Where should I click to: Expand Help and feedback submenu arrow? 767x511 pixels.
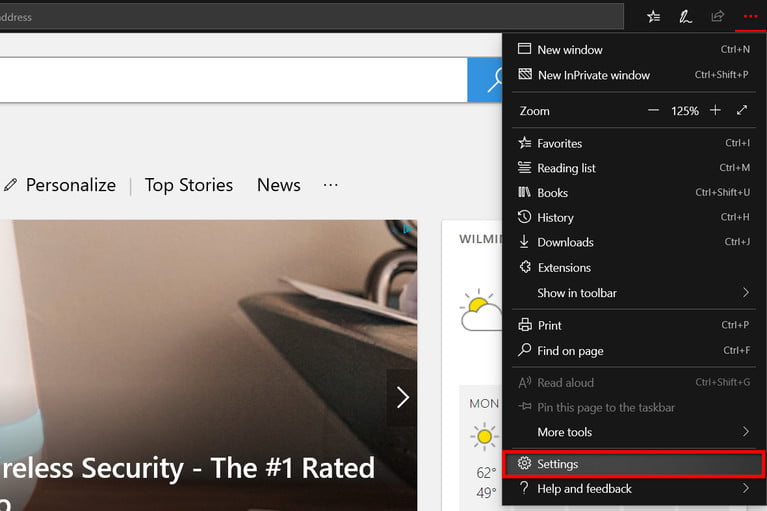(x=745, y=488)
